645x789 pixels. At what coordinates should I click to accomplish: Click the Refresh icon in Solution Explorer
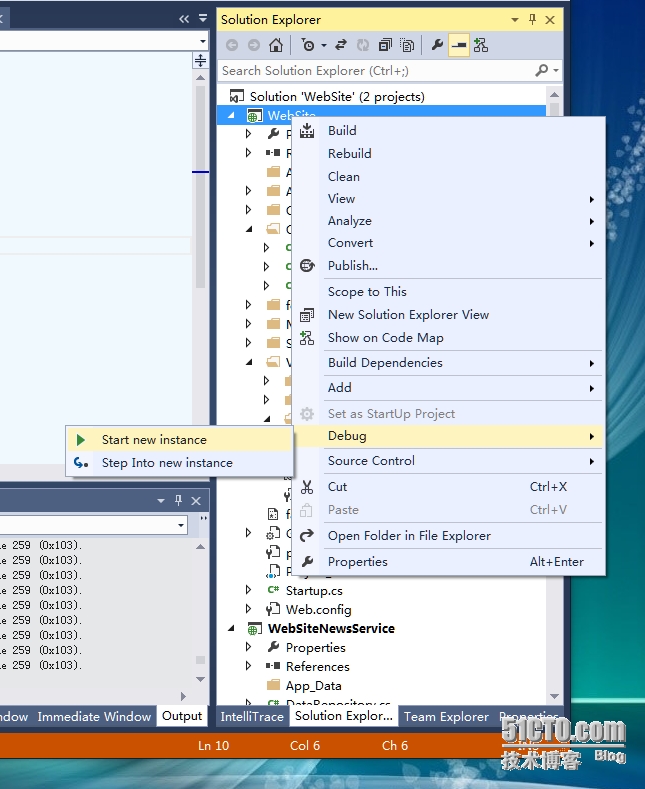tap(363, 45)
